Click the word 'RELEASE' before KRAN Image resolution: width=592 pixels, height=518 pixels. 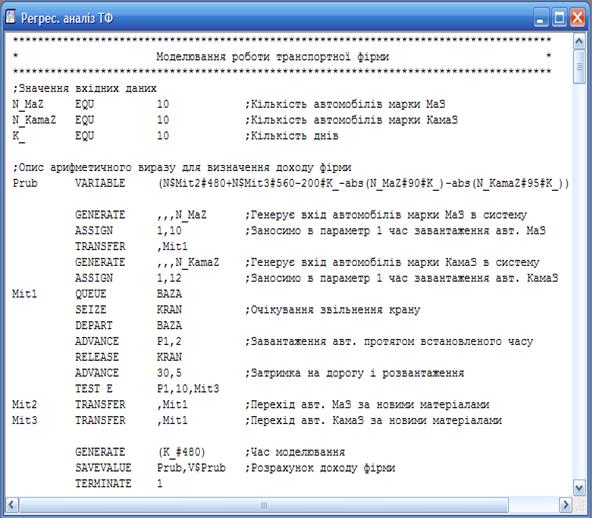point(97,357)
